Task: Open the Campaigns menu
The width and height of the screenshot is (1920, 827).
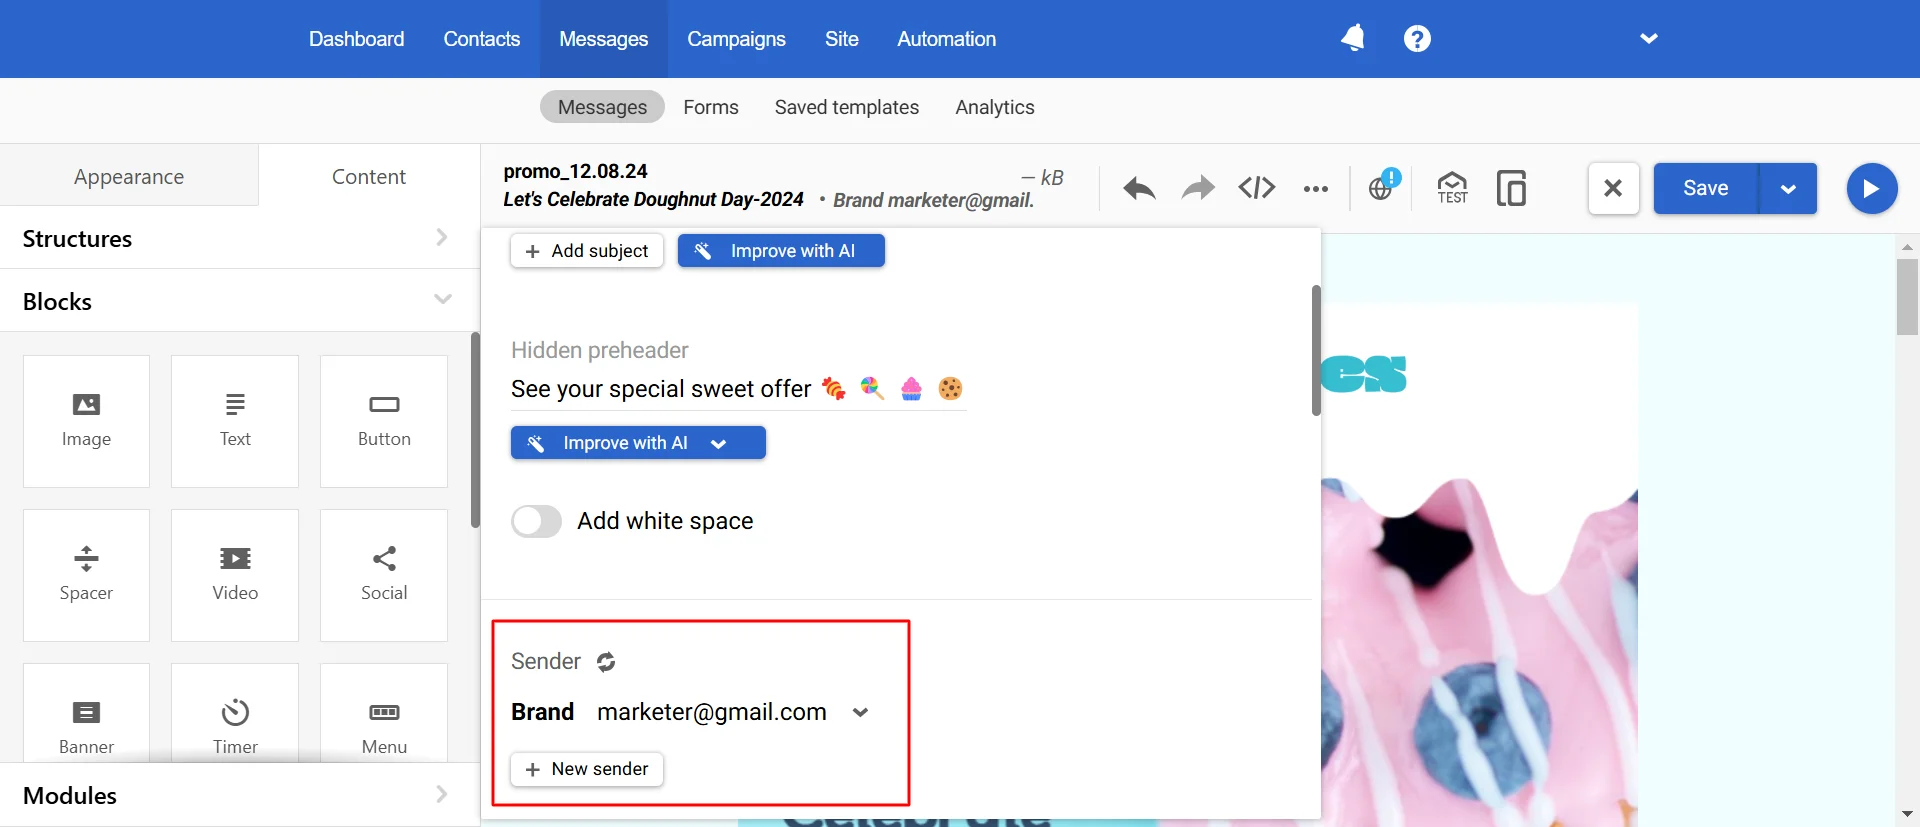Action: pyautogui.click(x=736, y=39)
